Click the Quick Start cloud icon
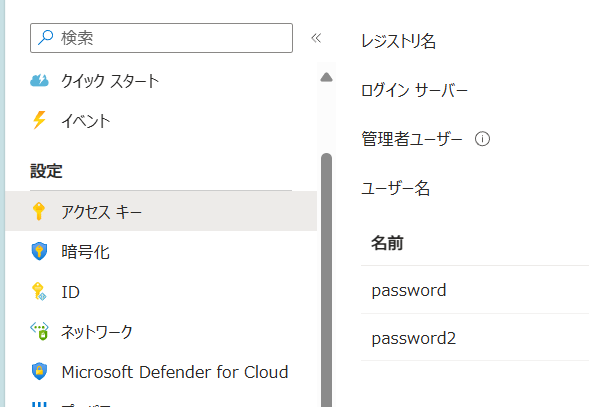Screen dimensions: 589x407 pos(39,81)
